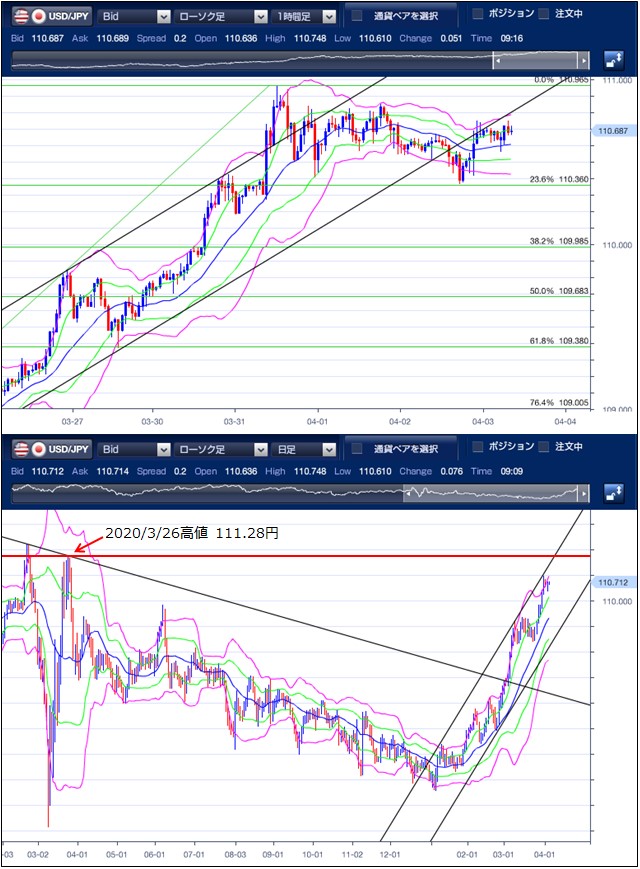Screen dimensions: 640x869
Task: Toggle ポジション checkbox in bottom chart
Action: pyautogui.click(x=477, y=446)
